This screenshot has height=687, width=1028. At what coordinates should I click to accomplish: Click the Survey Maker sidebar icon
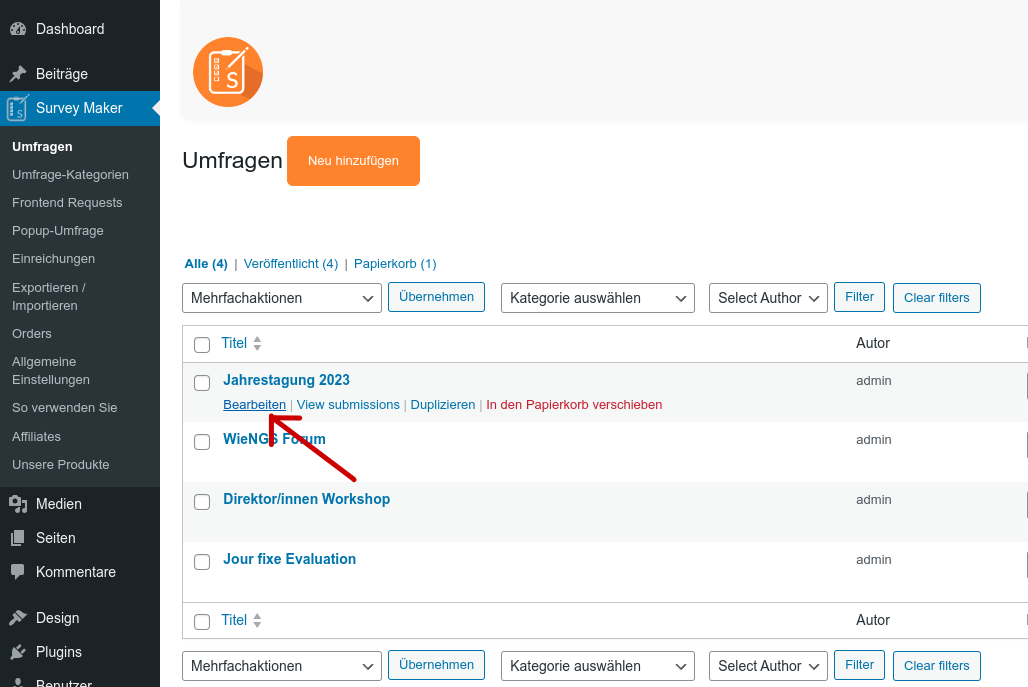pos(17,108)
